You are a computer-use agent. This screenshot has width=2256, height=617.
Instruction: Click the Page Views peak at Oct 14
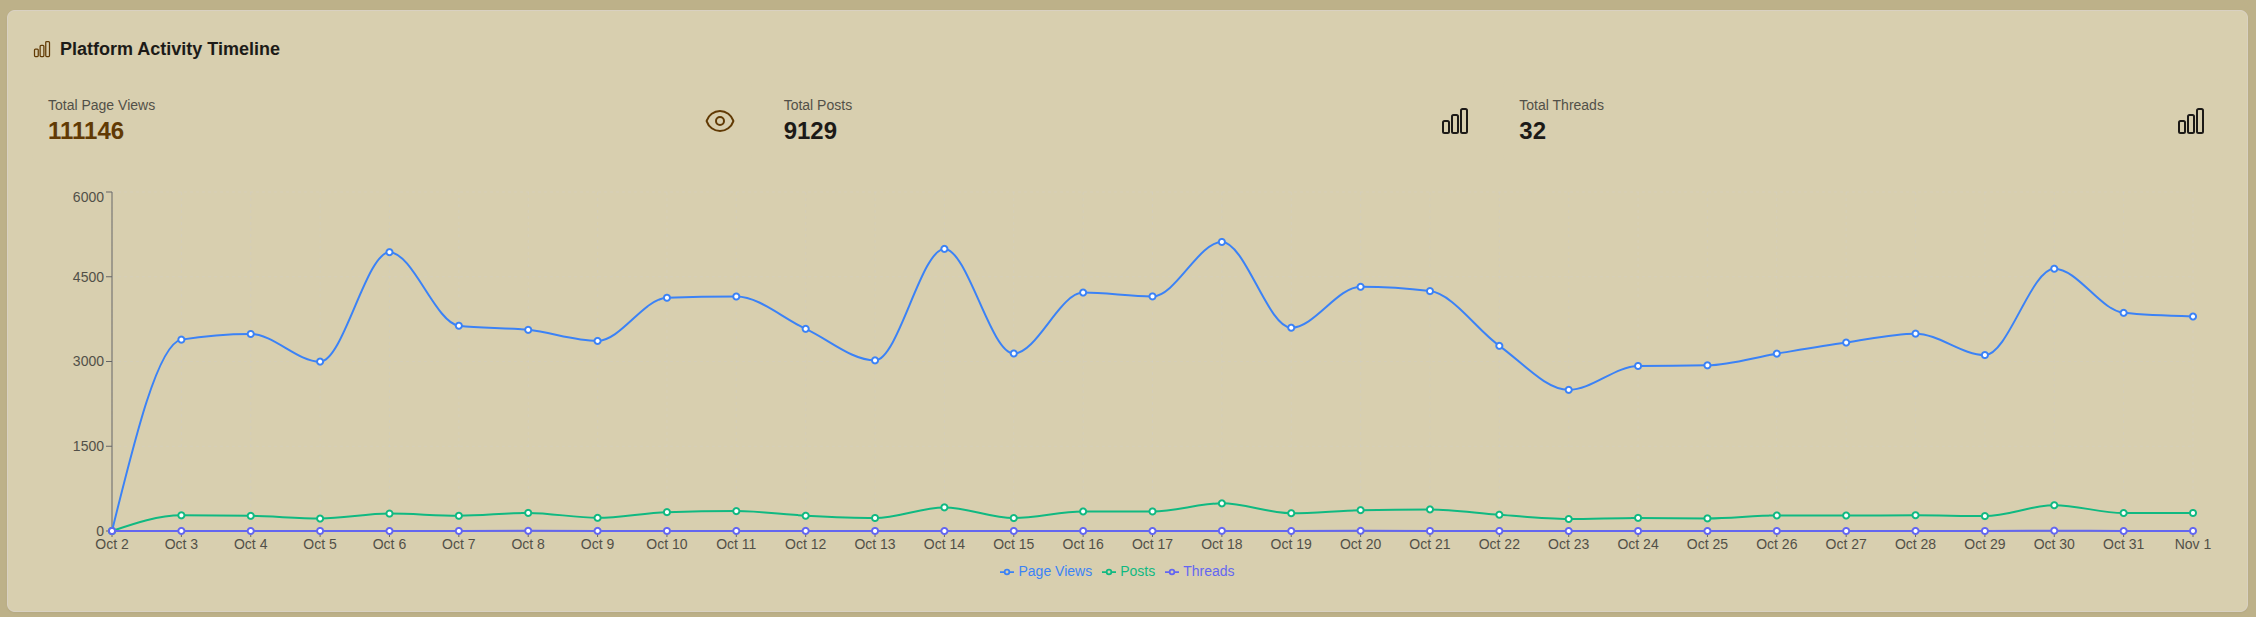click(944, 249)
